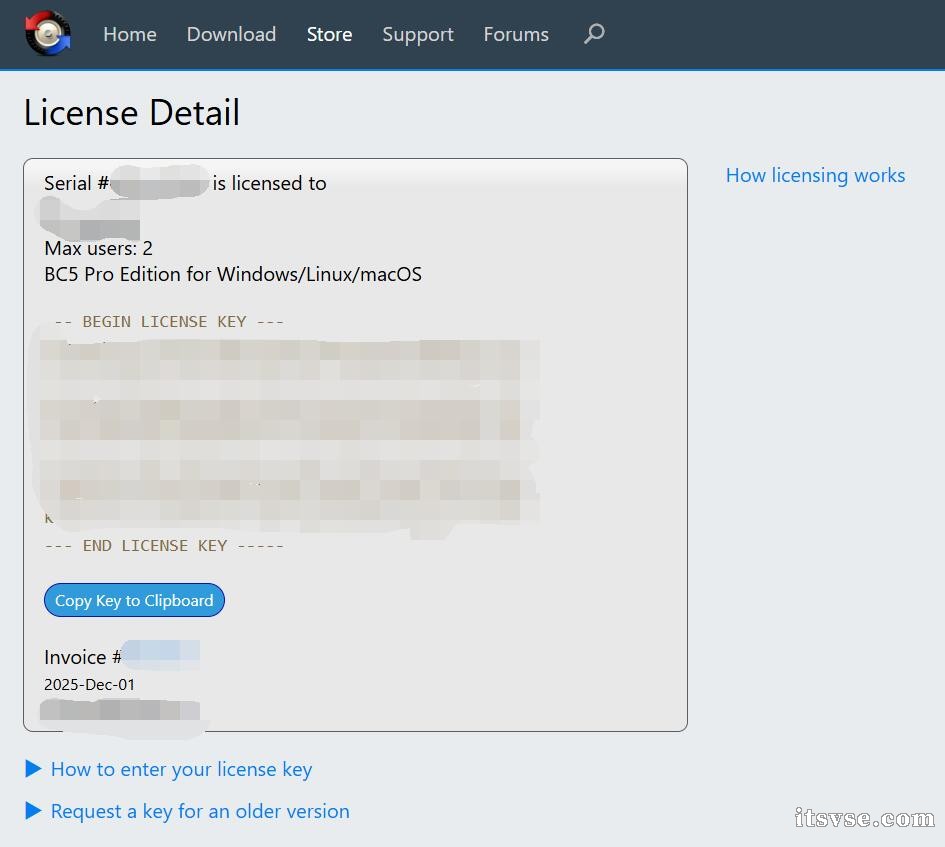This screenshot has width=945, height=847.
Task: Click the License Detail heading
Action: [132, 113]
